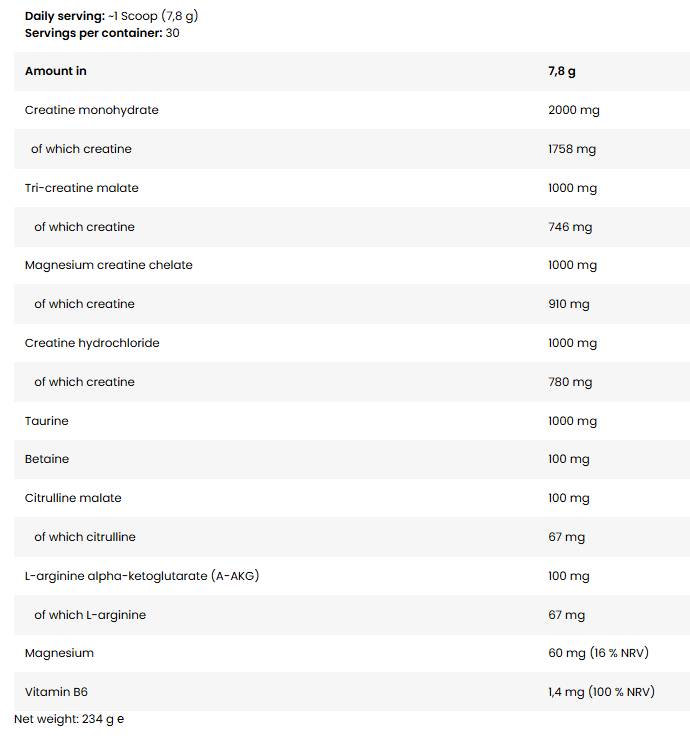Click the "60 mg (16 % NRV)" value

click(598, 653)
